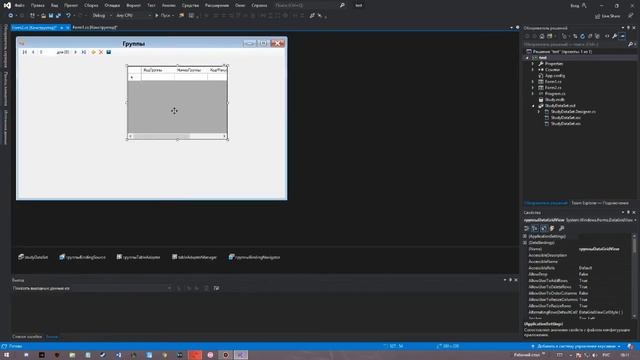Click the Solution Explorer wrench properties icon
The image size is (640, 360).
(614, 36)
